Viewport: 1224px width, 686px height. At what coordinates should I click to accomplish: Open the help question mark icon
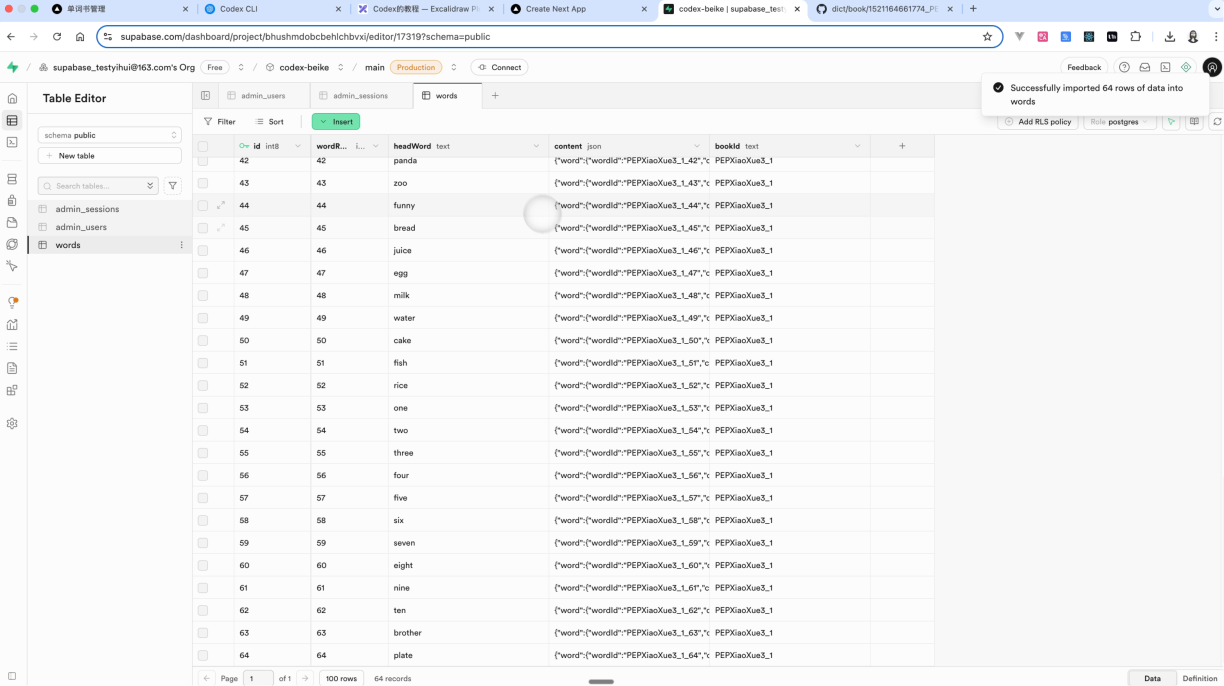[x=1124, y=67]
